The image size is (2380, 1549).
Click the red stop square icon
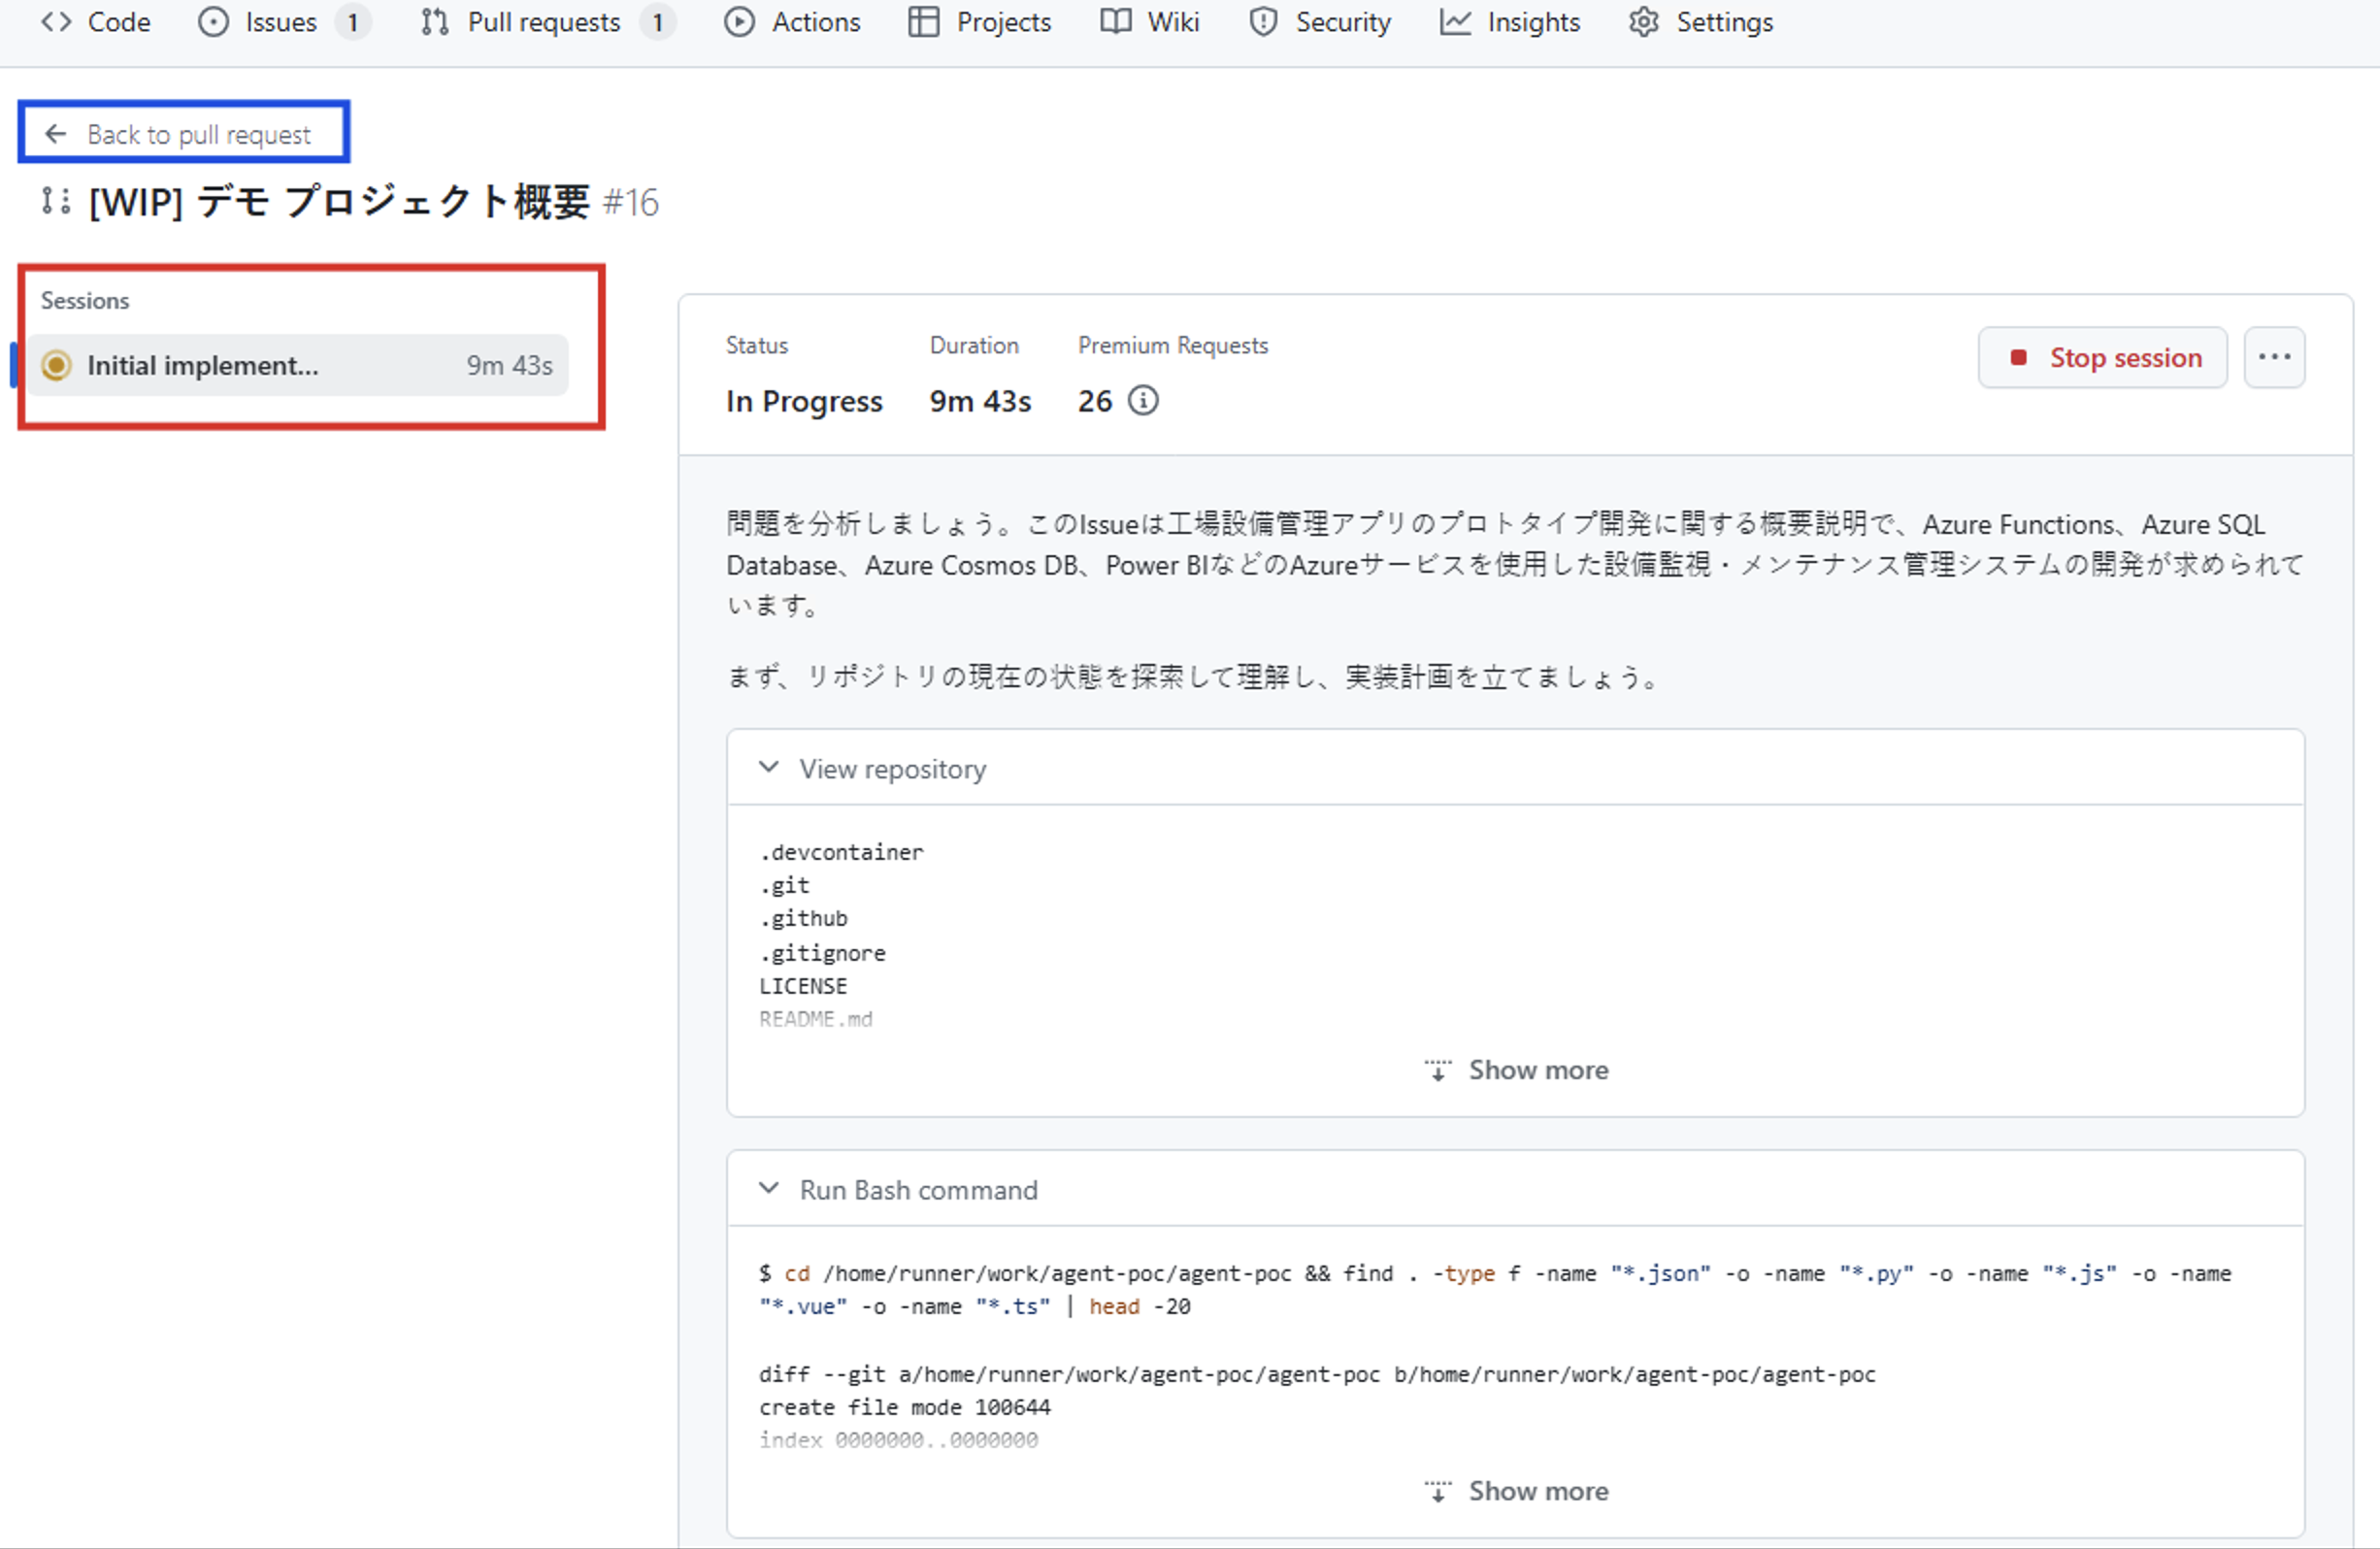point(2018,357)
